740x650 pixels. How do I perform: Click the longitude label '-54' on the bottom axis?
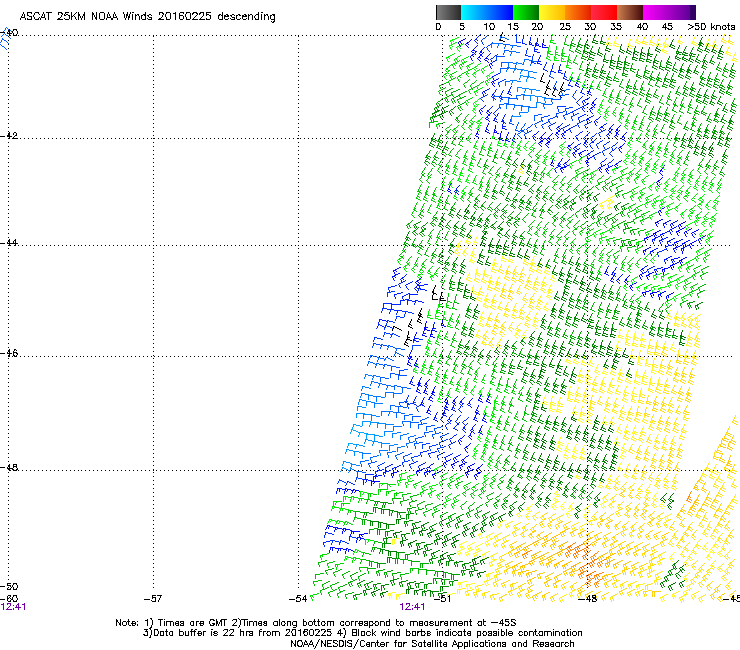[x=298, y=599]
